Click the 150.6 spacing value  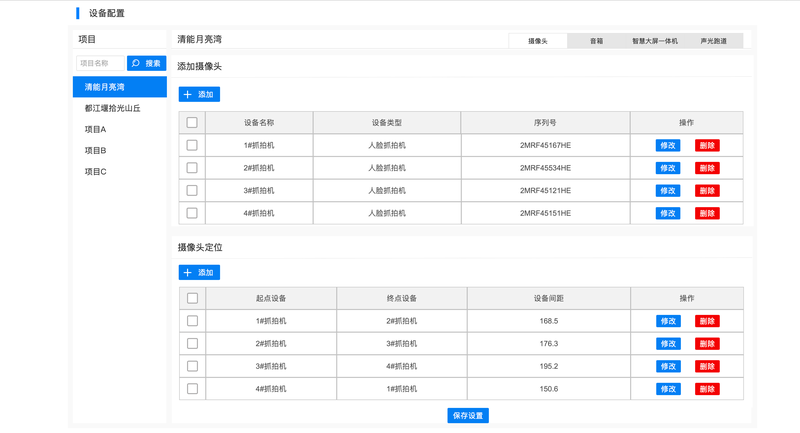click(549, 389)
